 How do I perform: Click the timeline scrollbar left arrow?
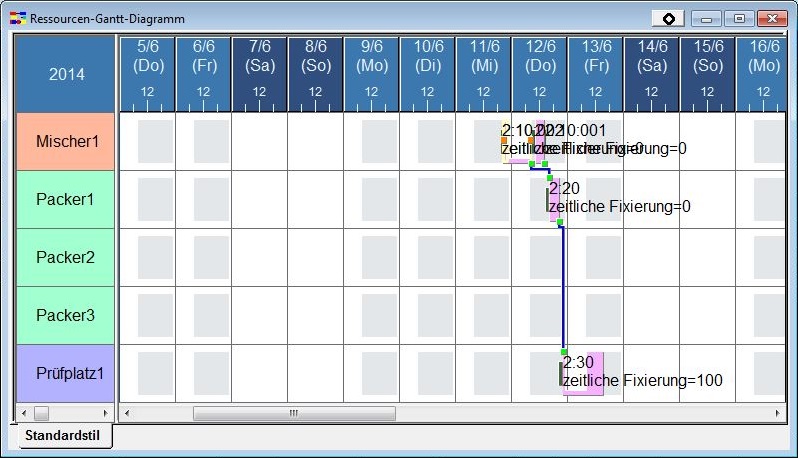point(127,413)
